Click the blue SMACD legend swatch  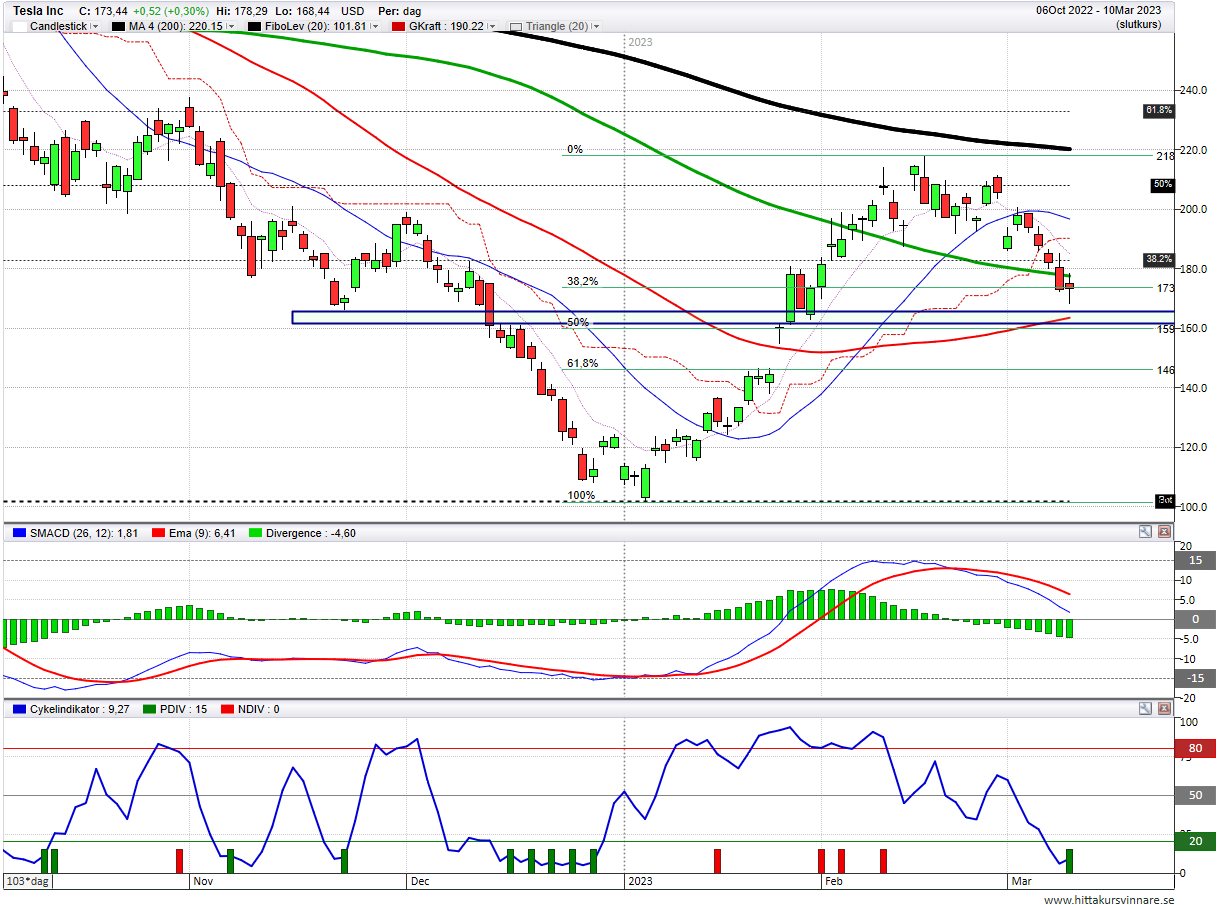(19, 533)
